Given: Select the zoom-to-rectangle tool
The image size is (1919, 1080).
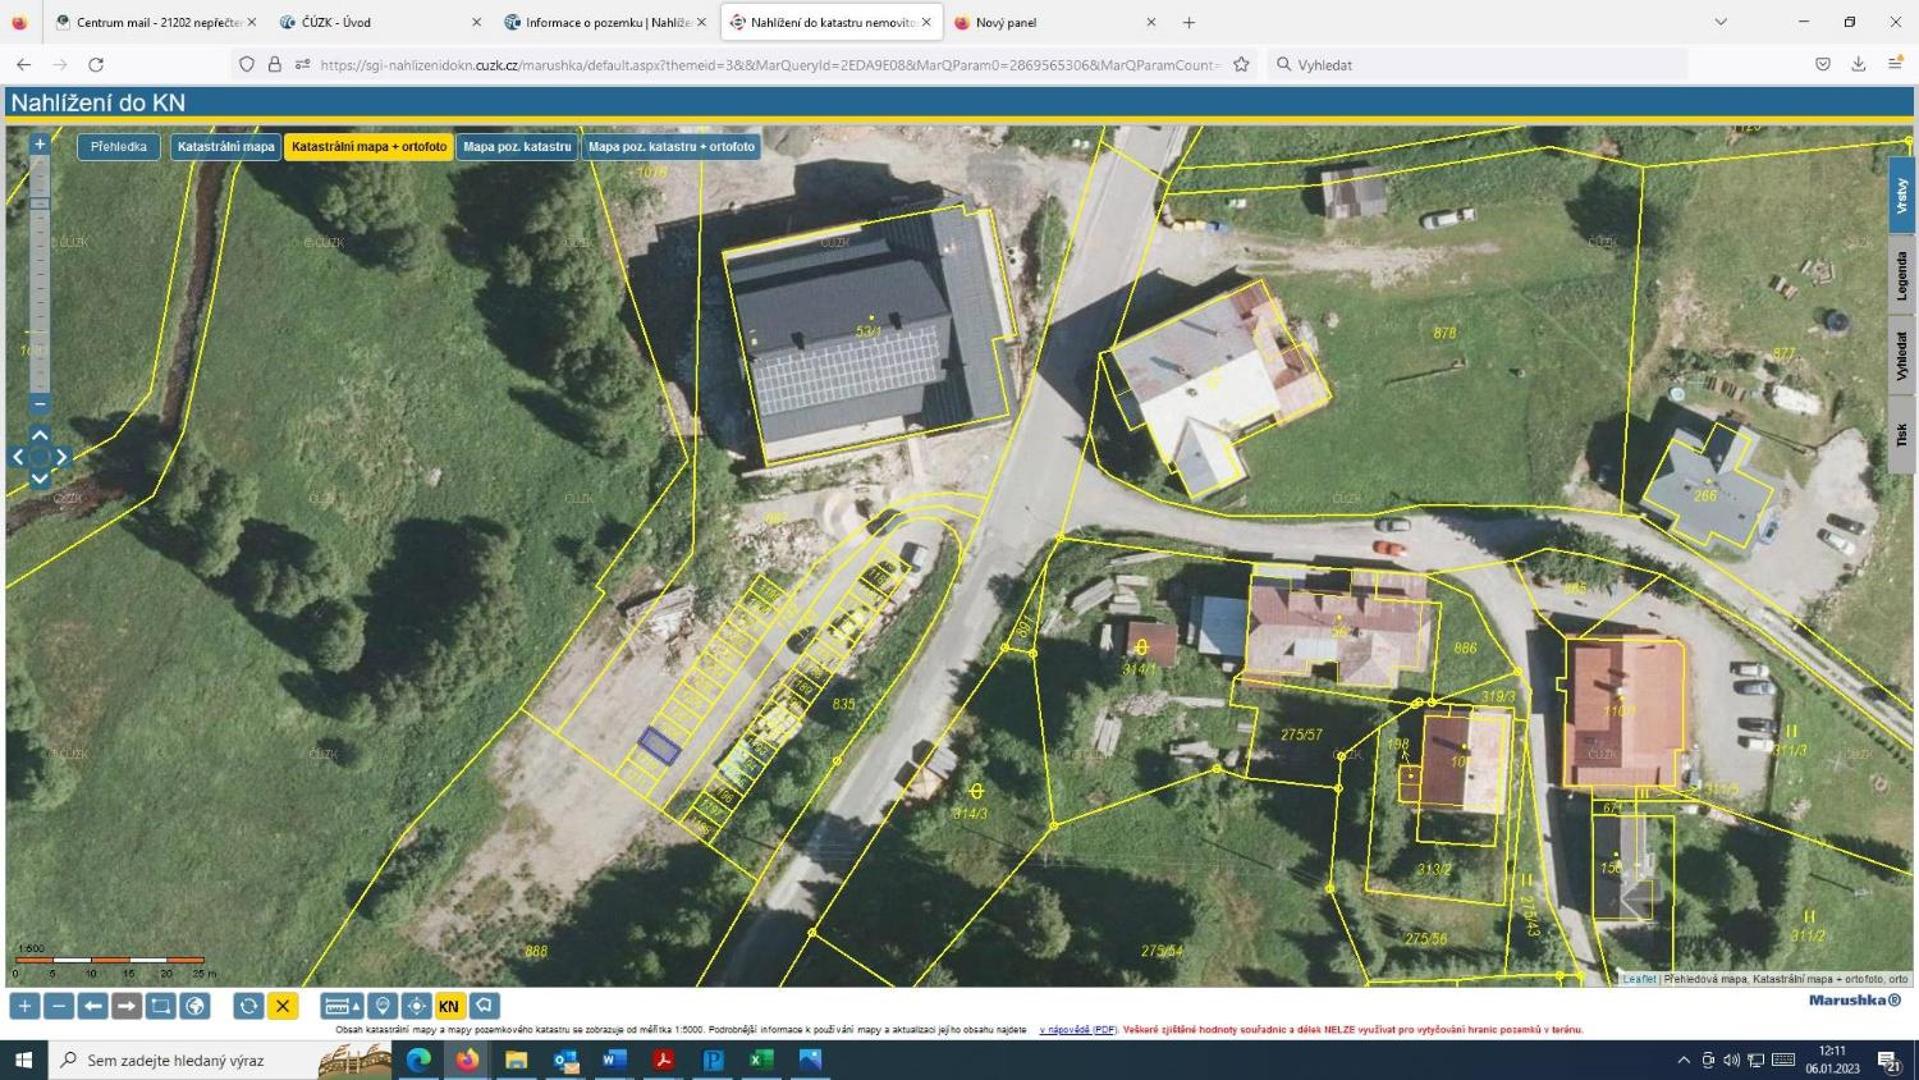Looking at the screenshot, I should (161, 1006).
